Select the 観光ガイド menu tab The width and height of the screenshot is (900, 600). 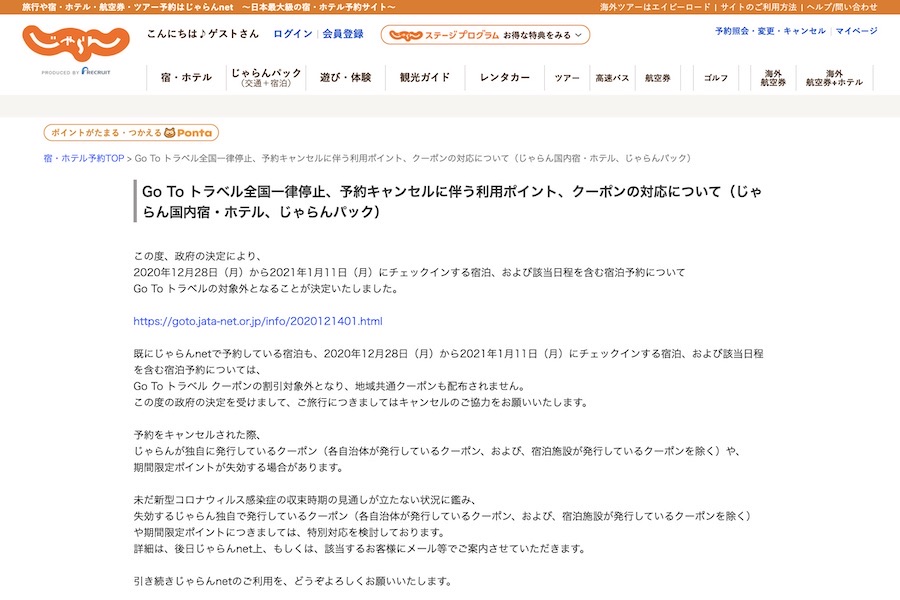pyautogui.click(x=425, y=78)
